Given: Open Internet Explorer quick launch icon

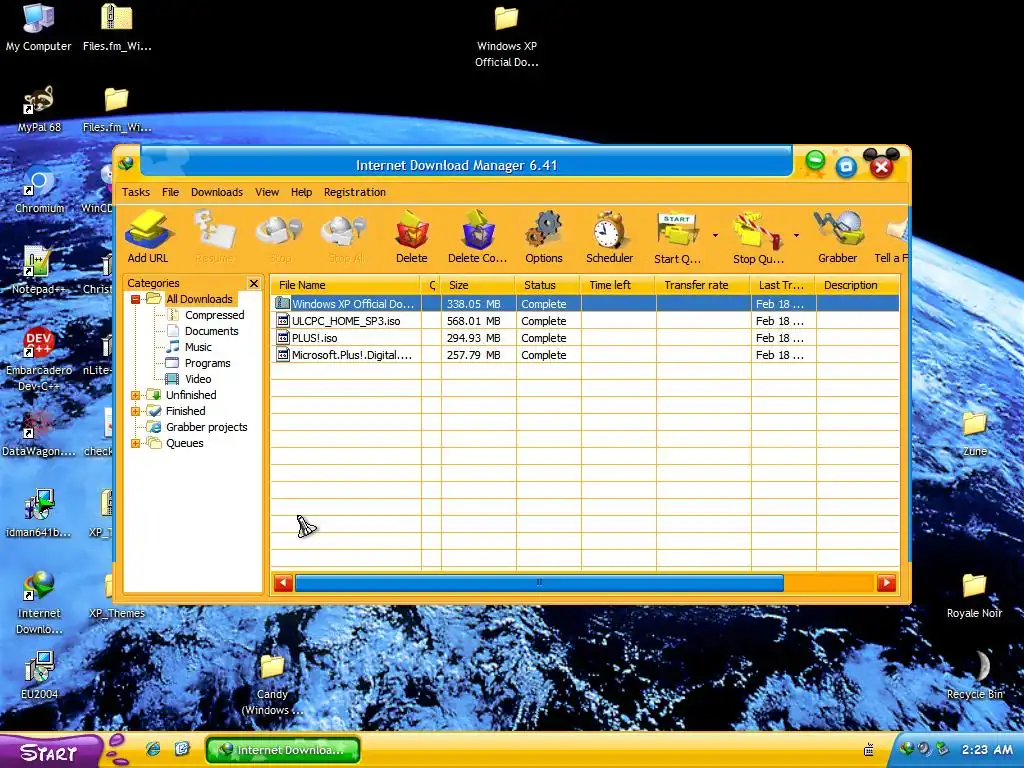Looking at the screenshot, I should click(153, 749).
